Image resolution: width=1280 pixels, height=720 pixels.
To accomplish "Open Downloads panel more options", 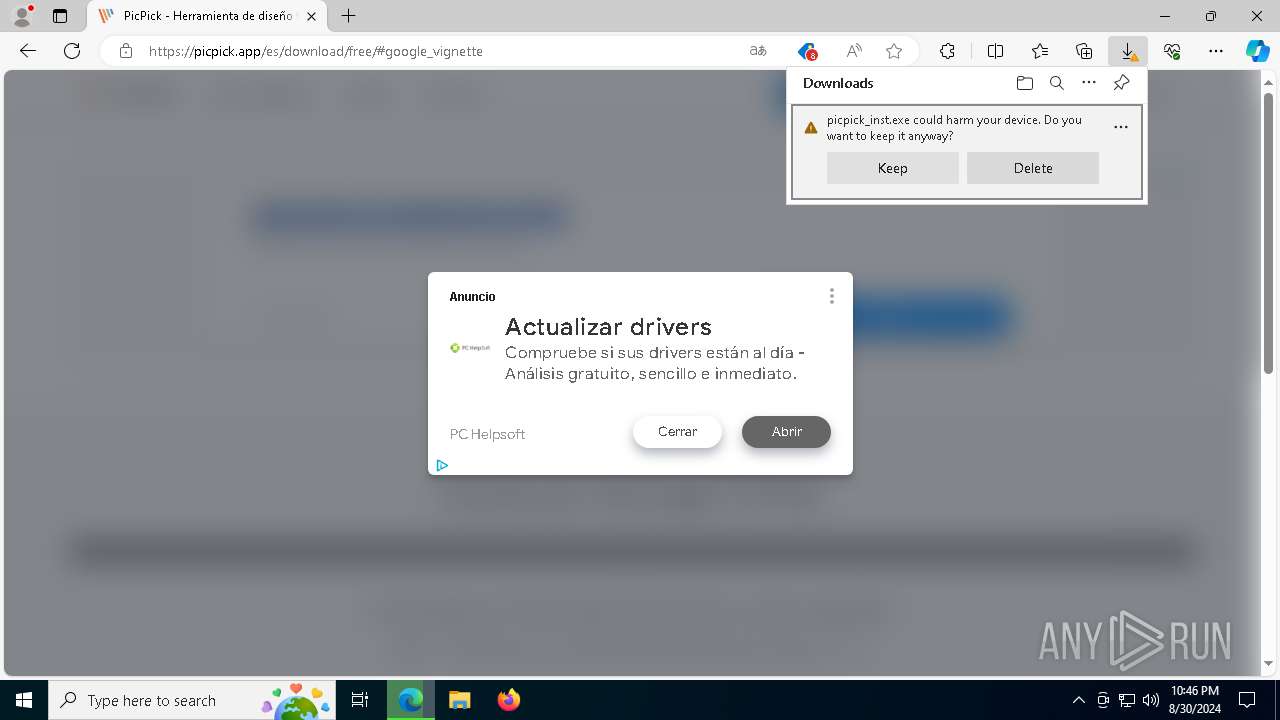I will (1089, 83).
